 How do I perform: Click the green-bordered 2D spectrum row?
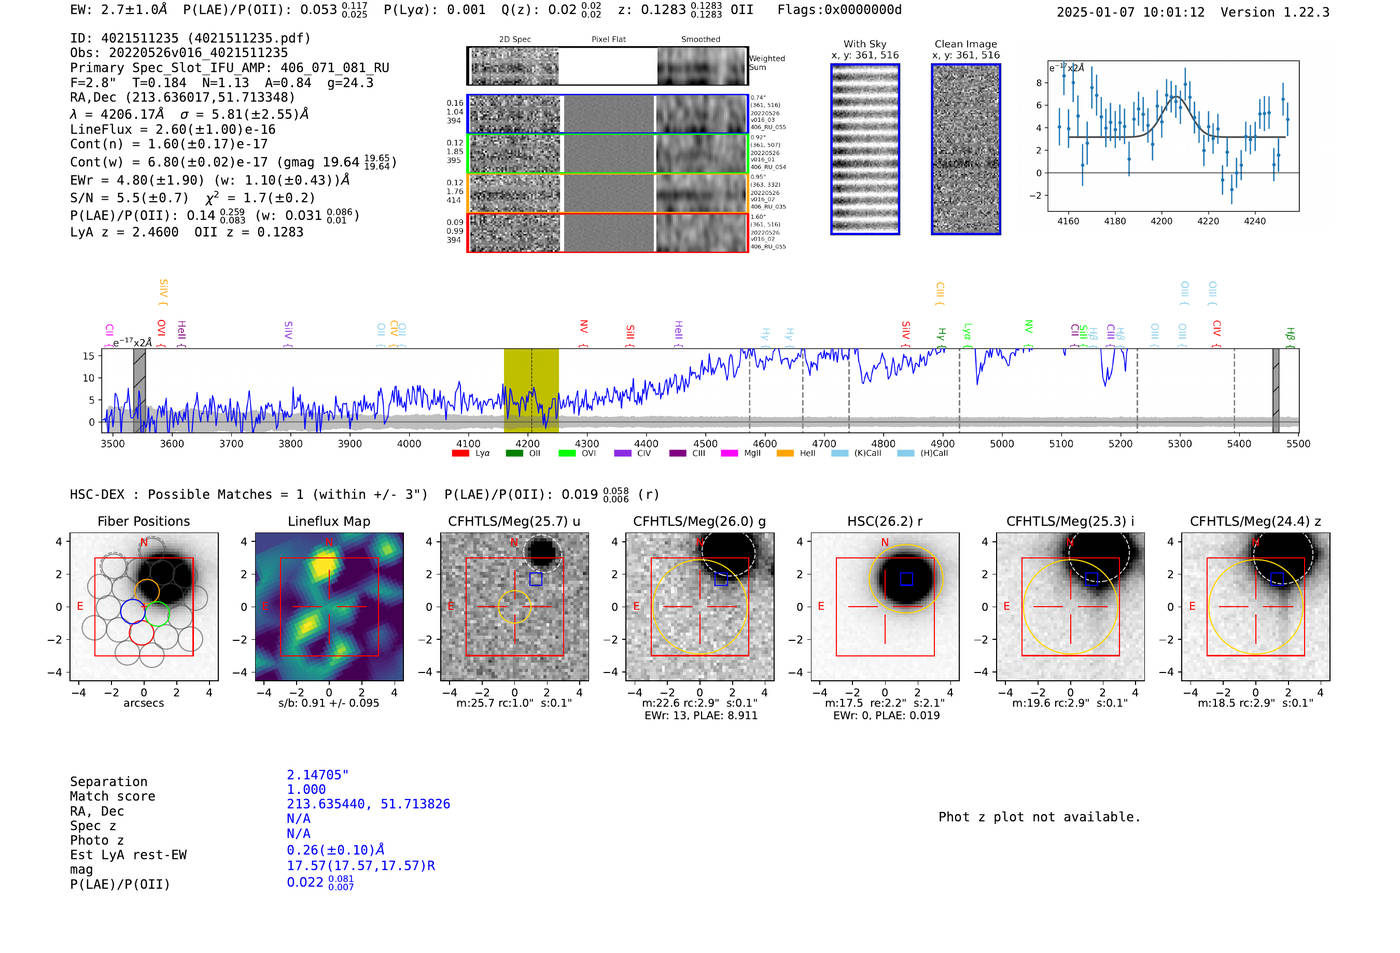(x=608, y=154)
